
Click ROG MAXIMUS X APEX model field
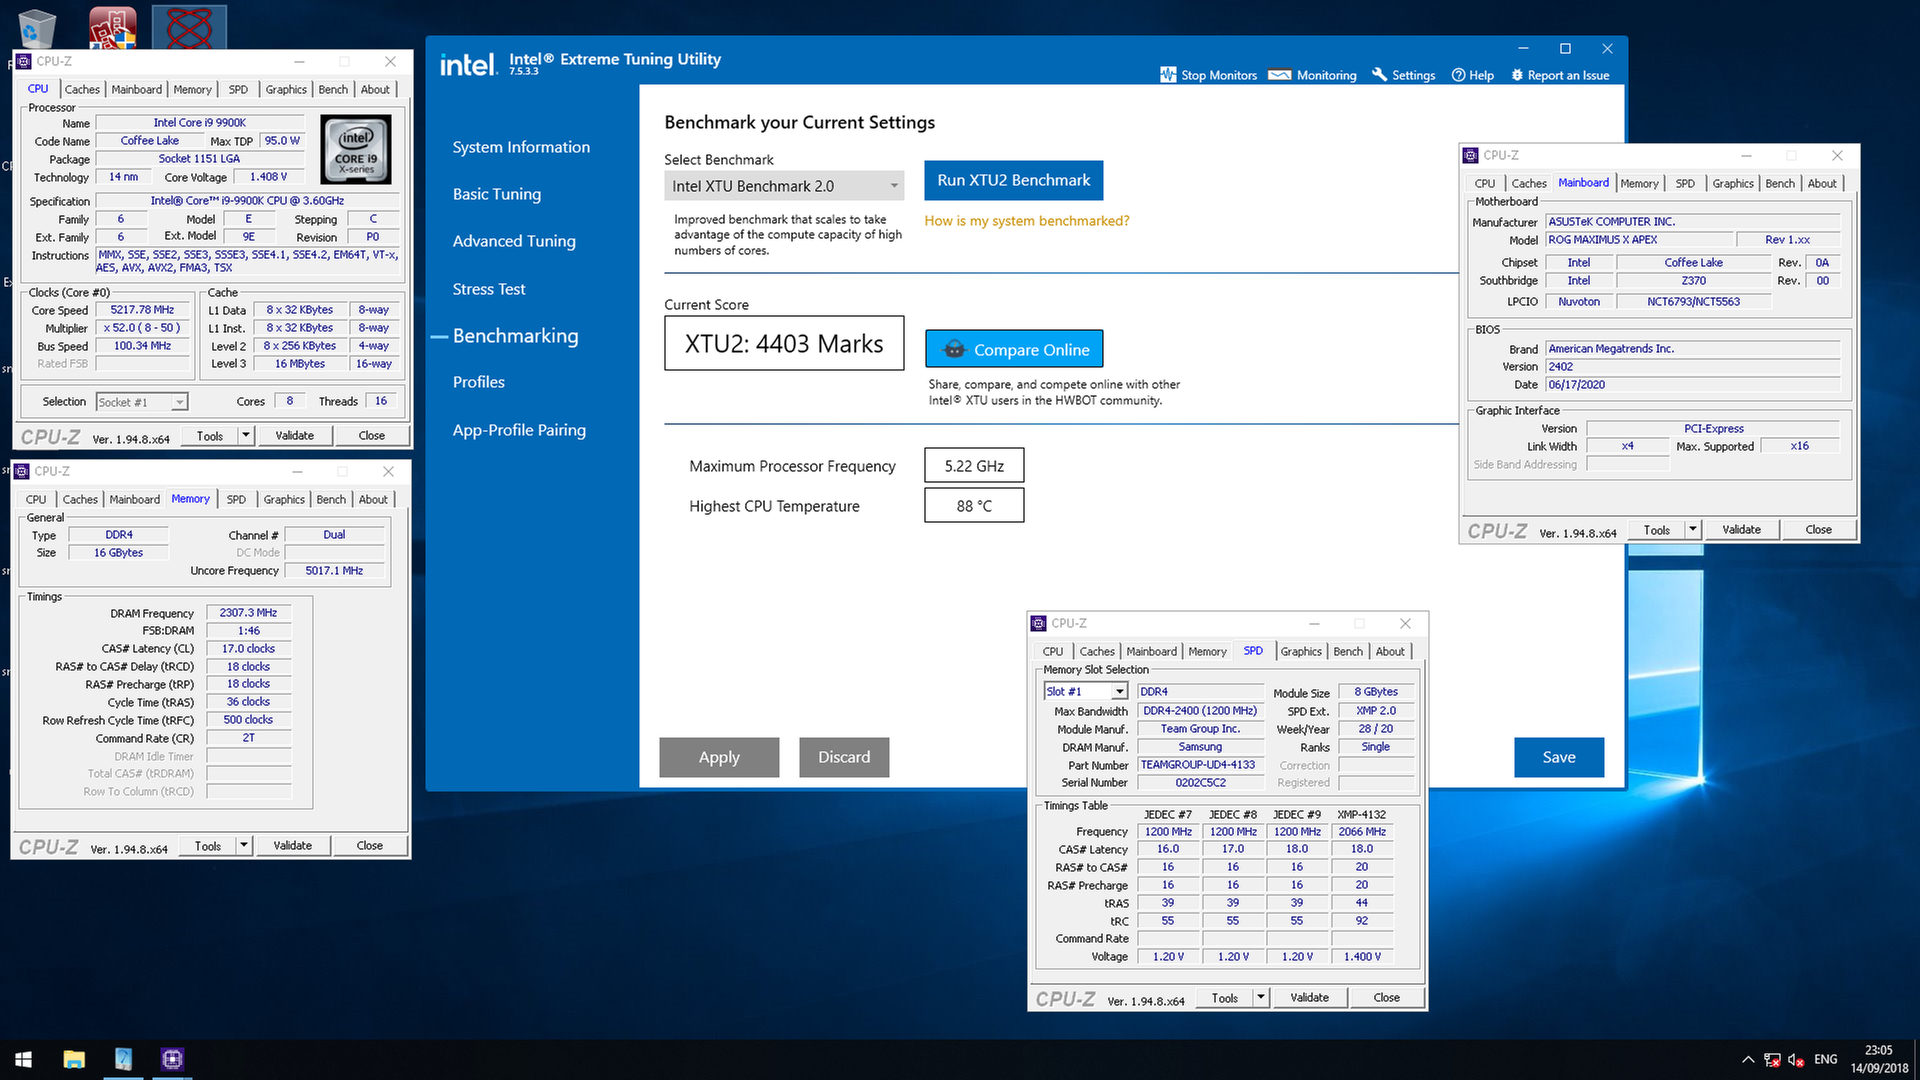coord(1639,240)
